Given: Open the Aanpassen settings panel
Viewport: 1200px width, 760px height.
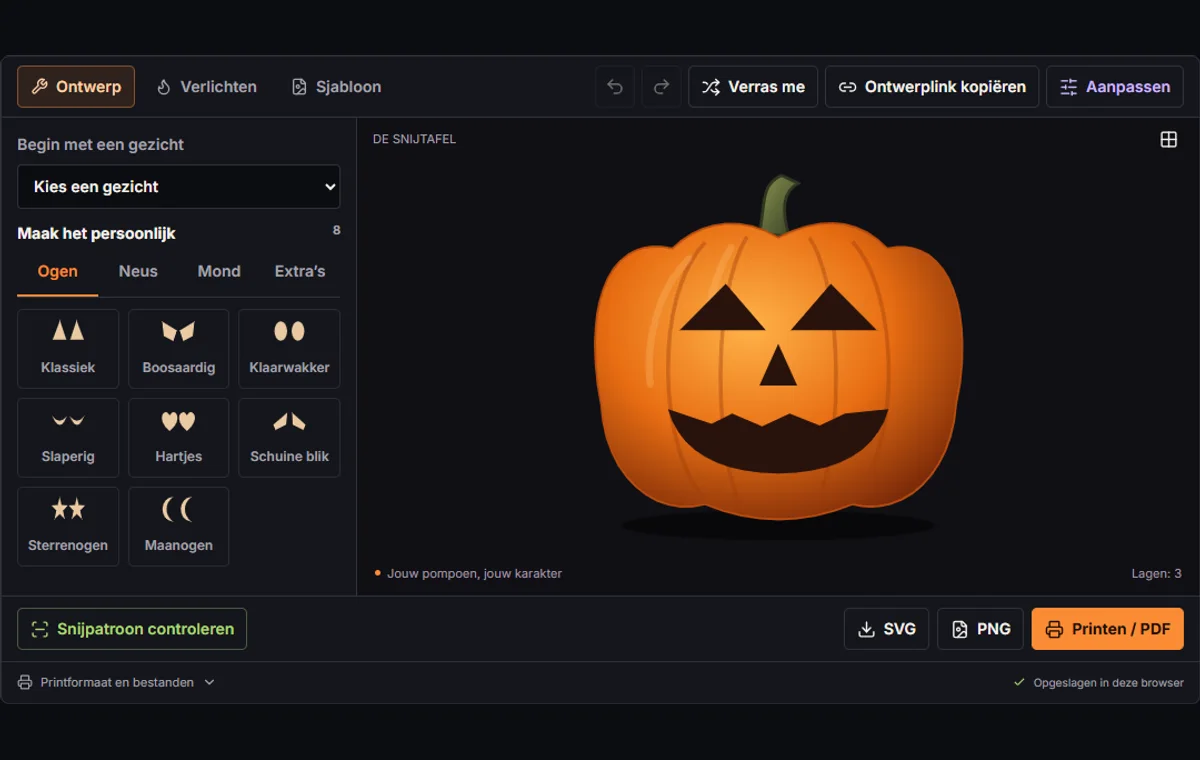Looking at the screenshot, I should (1115, 87).
